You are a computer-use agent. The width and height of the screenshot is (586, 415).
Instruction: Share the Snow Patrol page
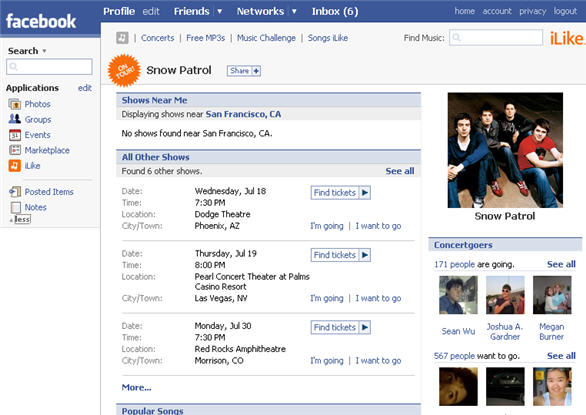pos(244,71)
